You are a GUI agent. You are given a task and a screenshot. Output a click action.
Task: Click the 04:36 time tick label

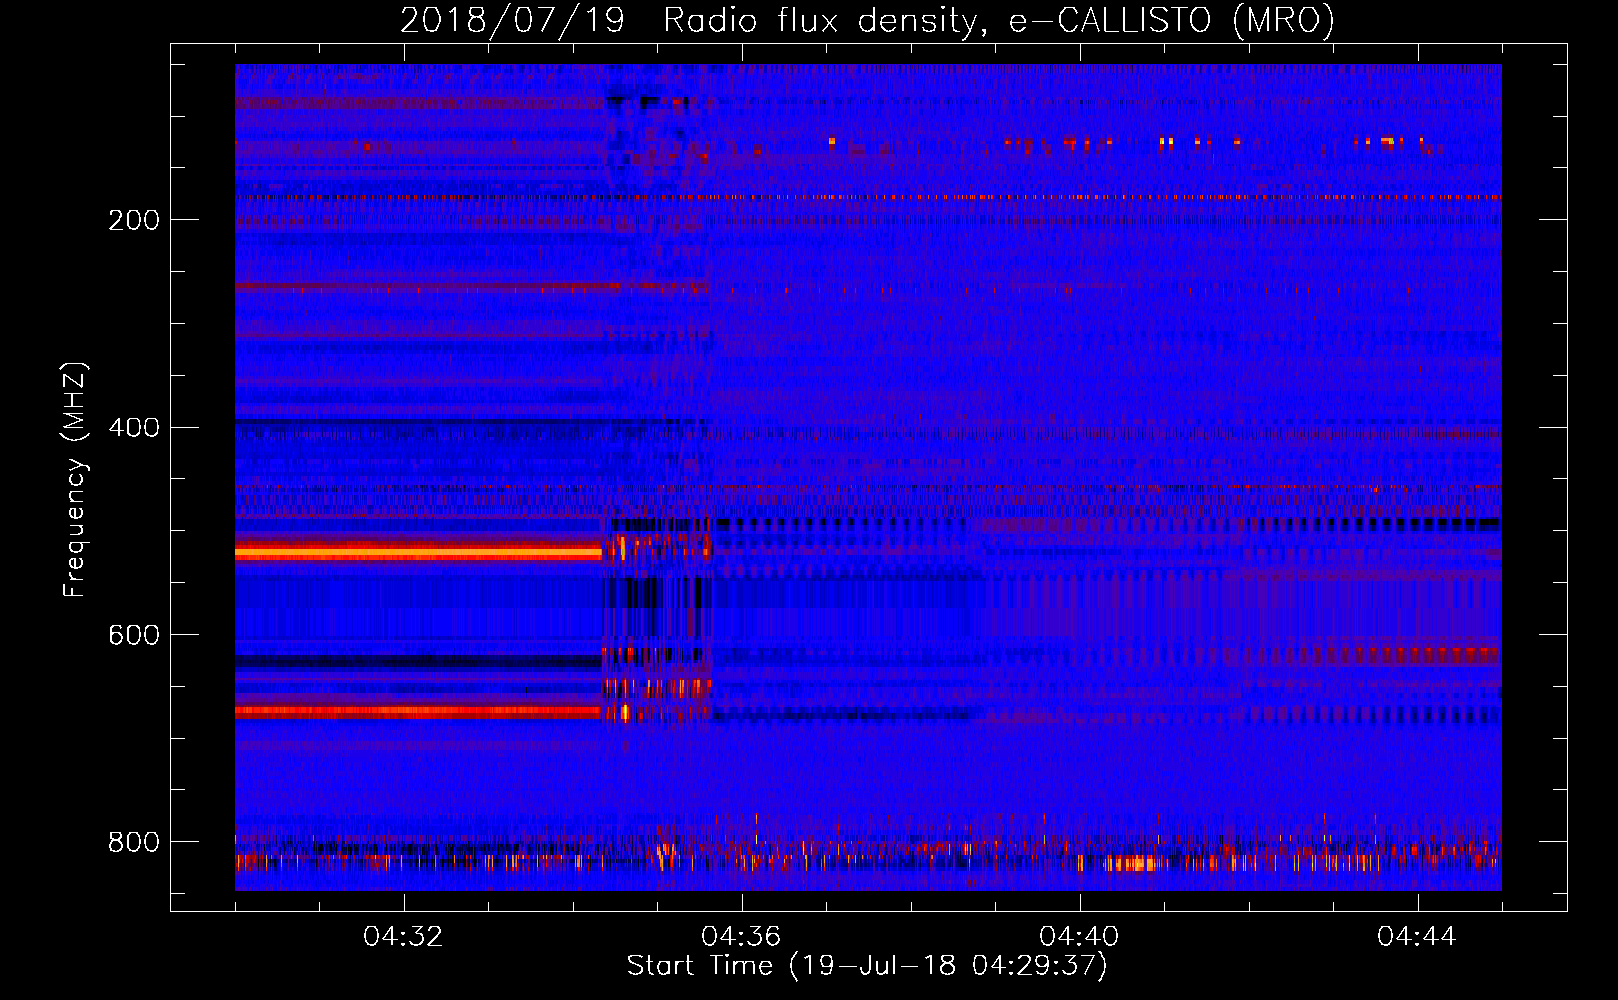pos(741,937)
